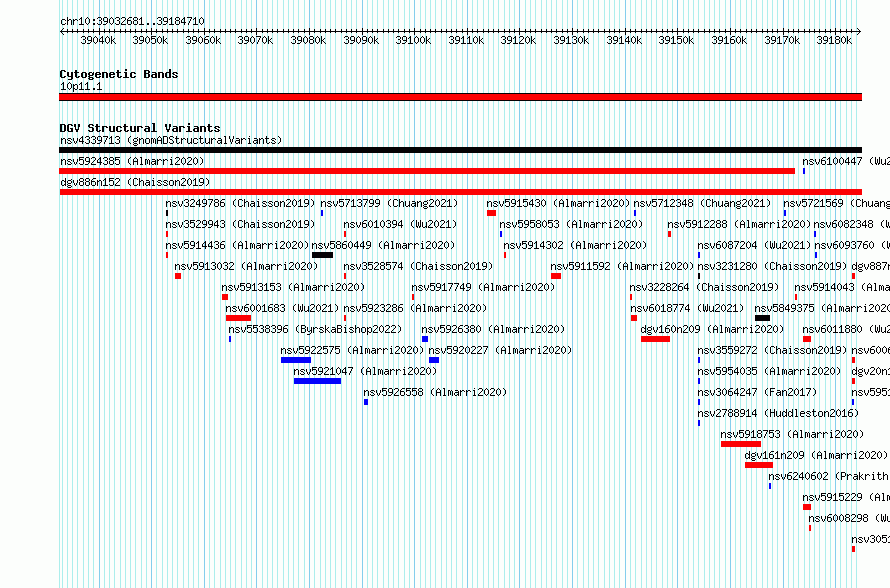Open variant nsv5923286 (Almarri2020)
The height and width of the screenshot is (588, 890).
coord(415,308)
